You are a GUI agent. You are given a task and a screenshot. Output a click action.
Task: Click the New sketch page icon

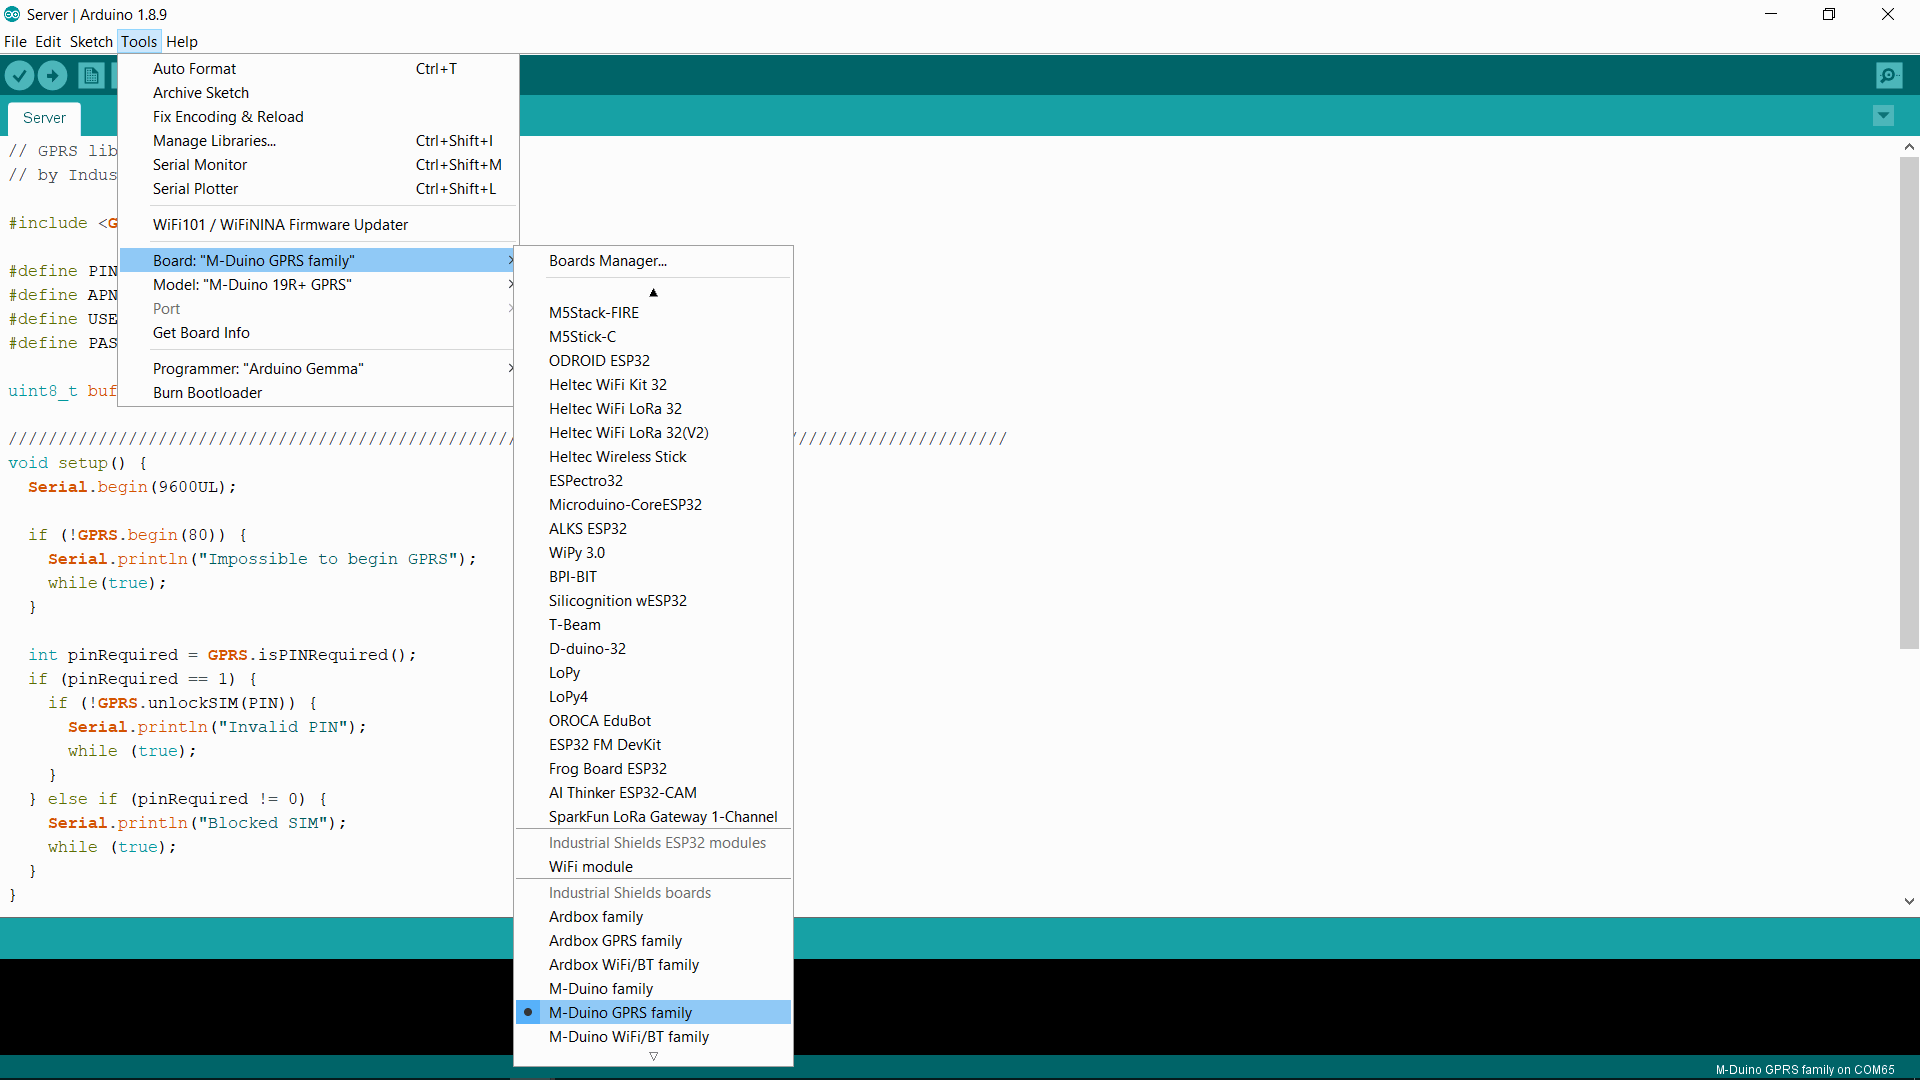[x=91, y=75]
